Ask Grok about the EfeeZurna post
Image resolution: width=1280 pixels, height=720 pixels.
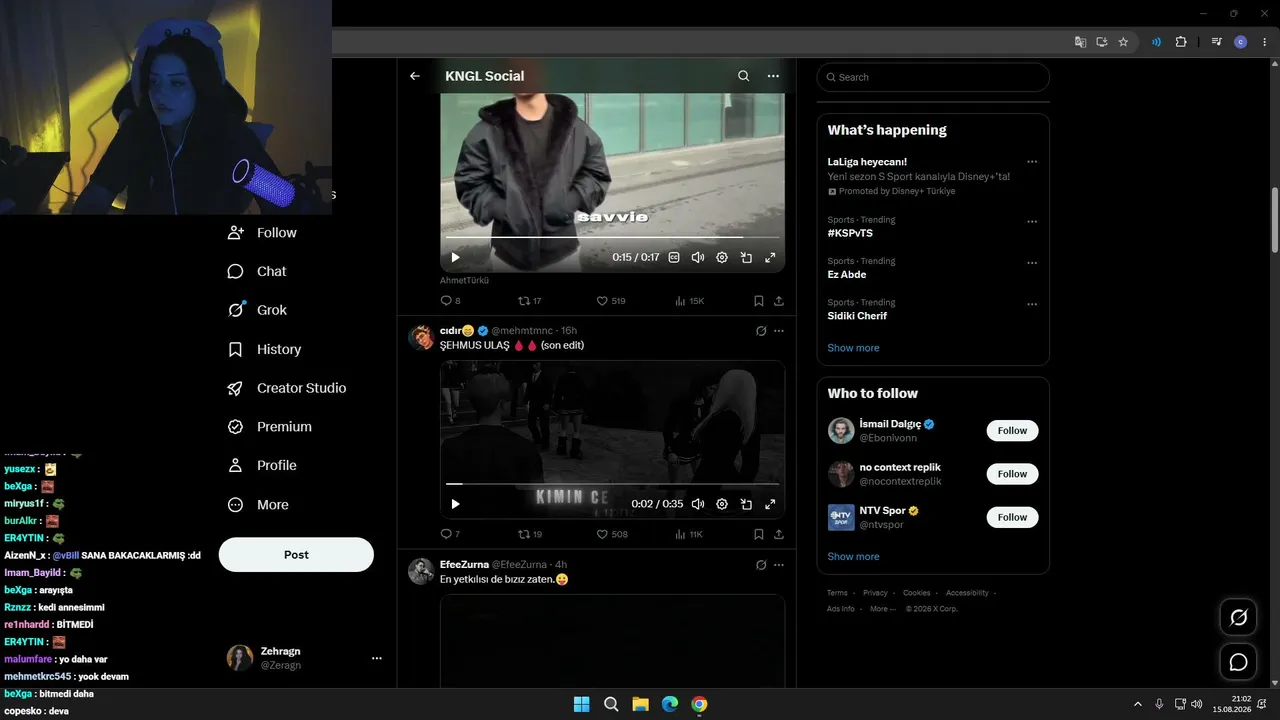(x=761, y=565)
